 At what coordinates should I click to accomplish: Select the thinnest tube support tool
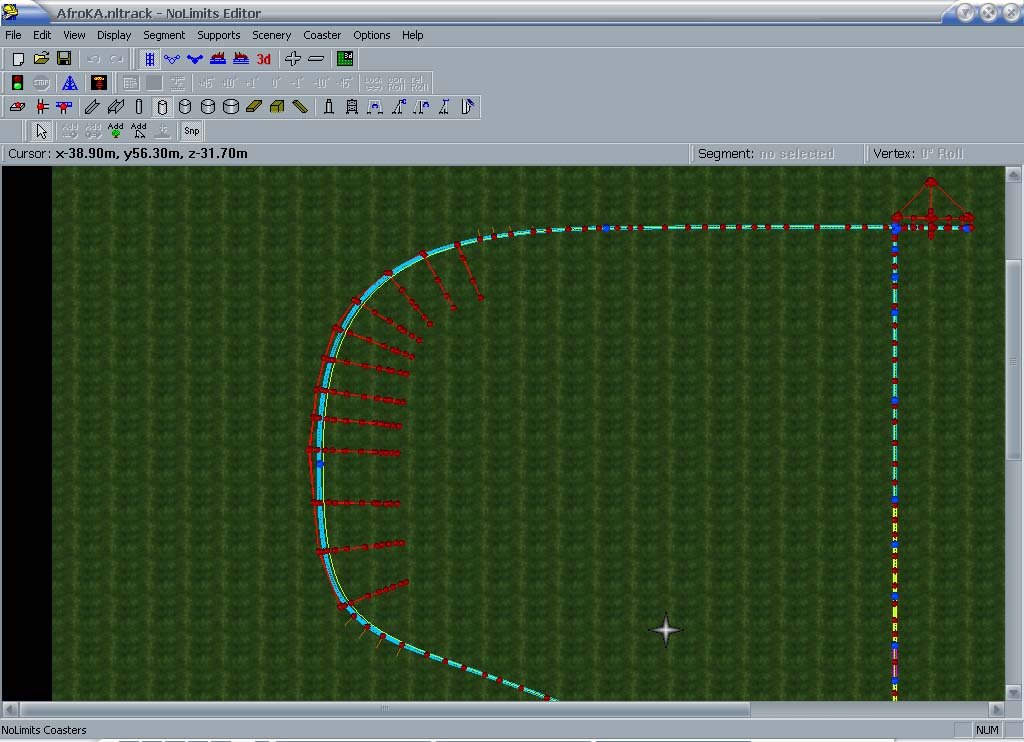tap(138, 106)
